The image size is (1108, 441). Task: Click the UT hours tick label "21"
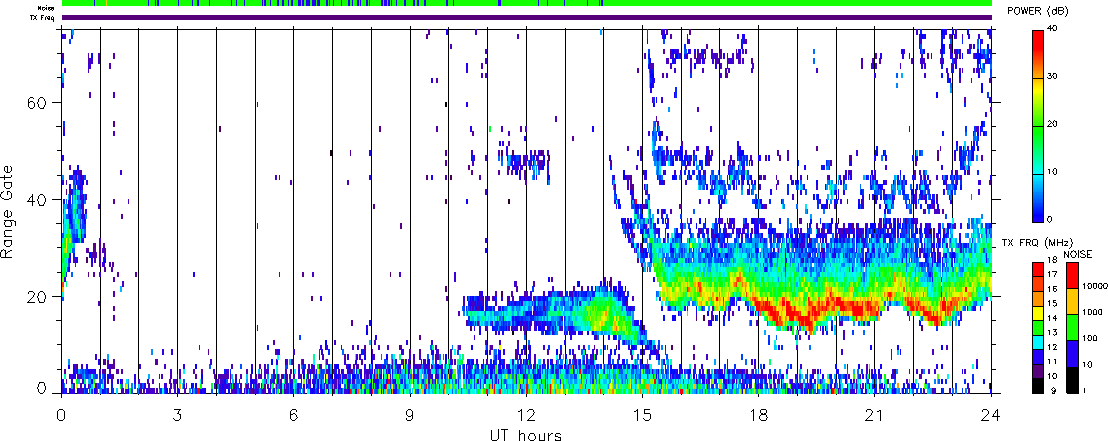[x=875, y=416]
